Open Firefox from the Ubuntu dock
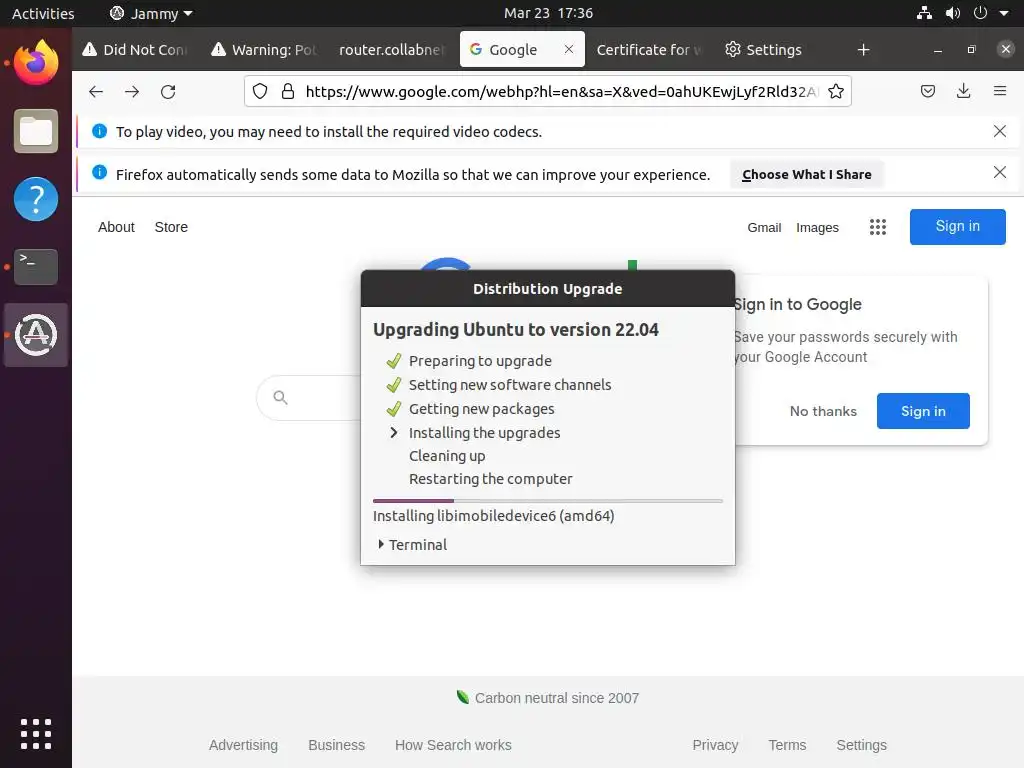1024x768 pixels. tap(36, 63)
